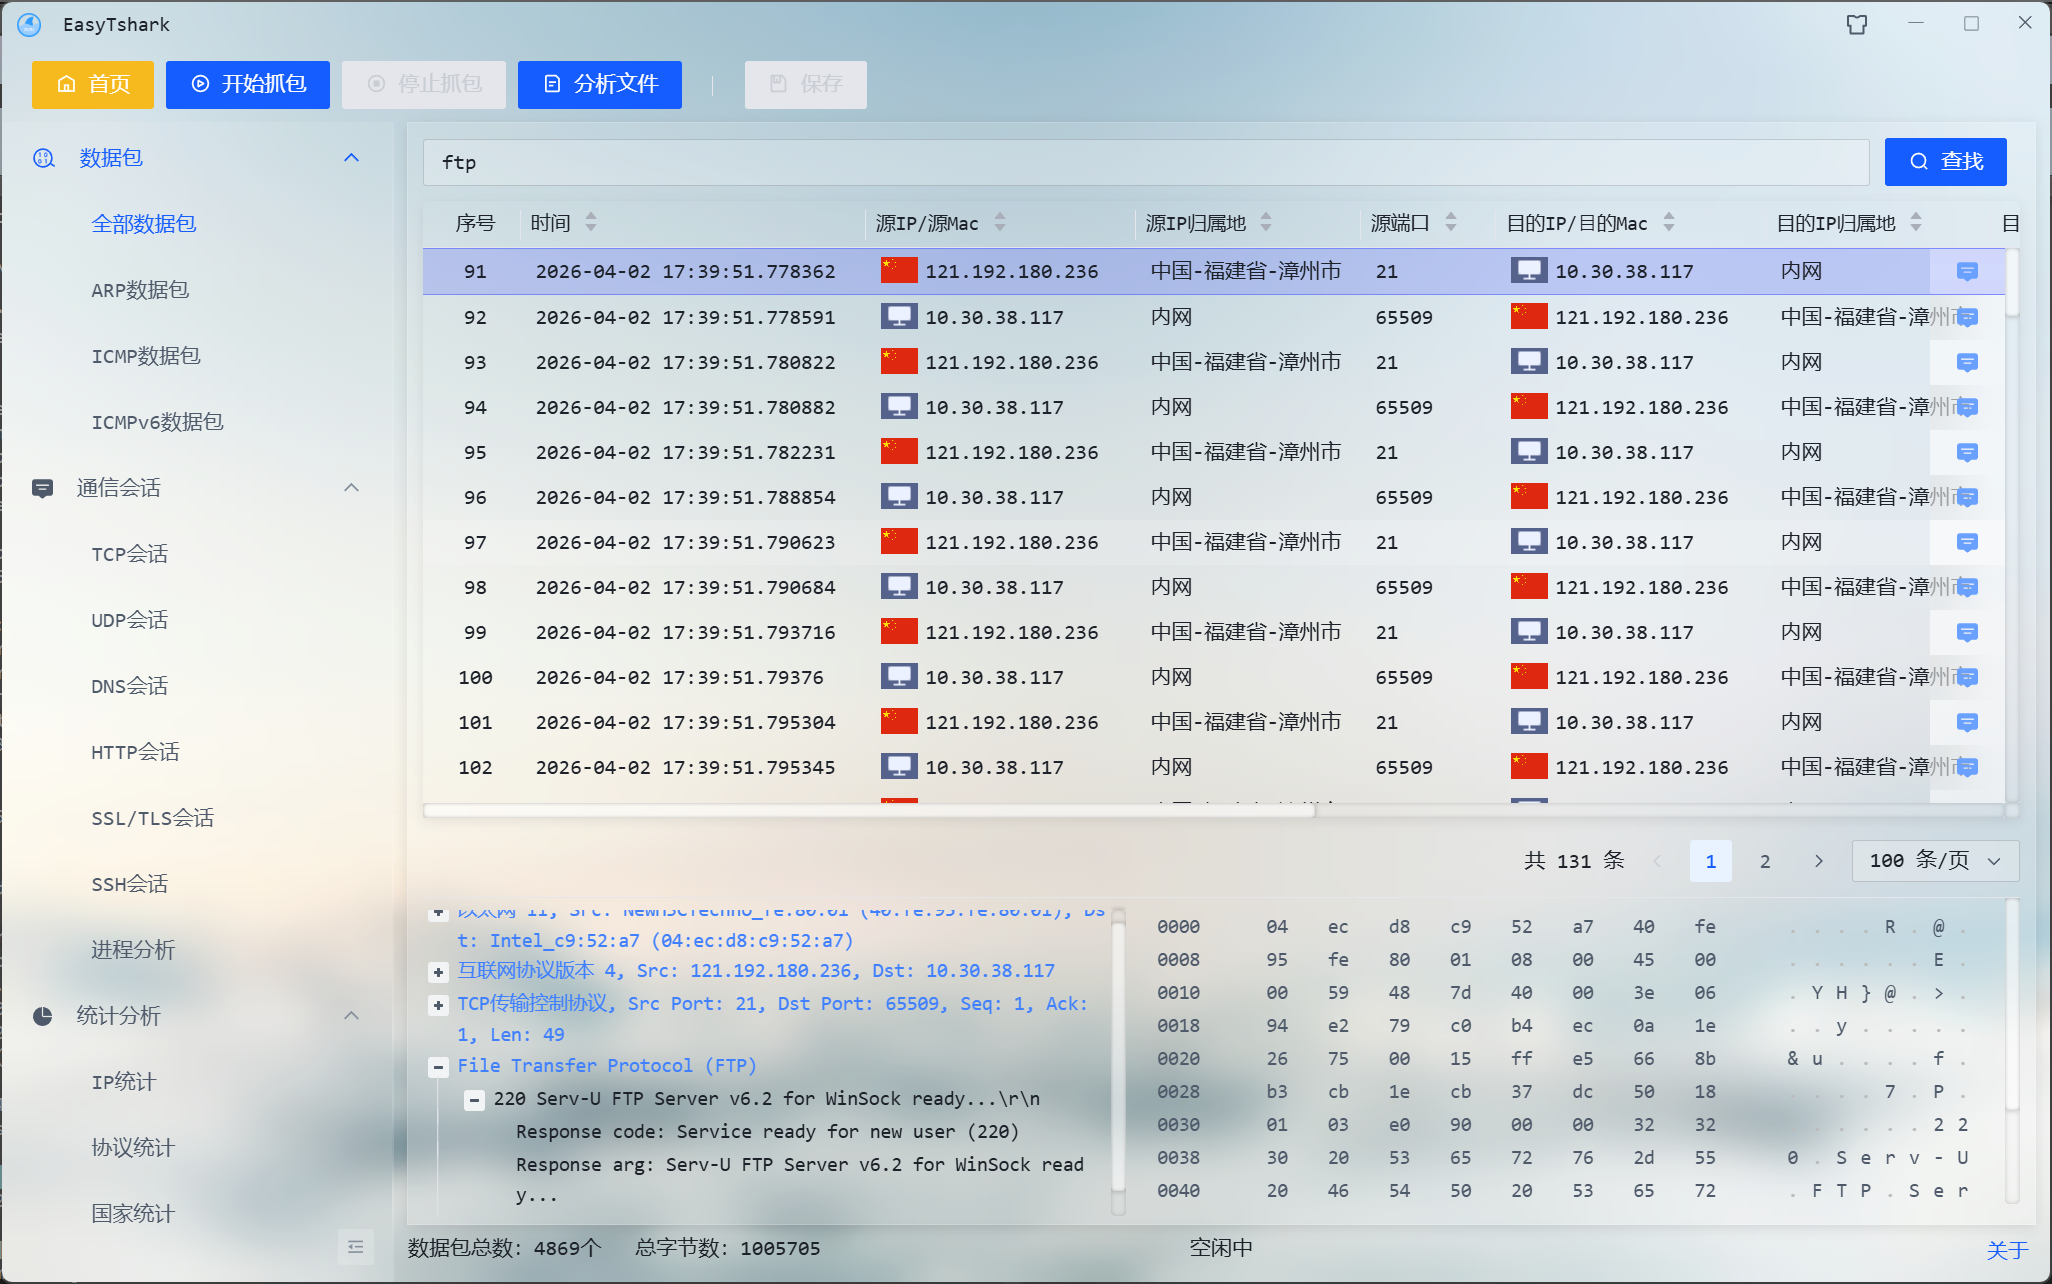Click the detail icon on packet 91 row
This screenshot has width=2052, height=1284.
1966,272
